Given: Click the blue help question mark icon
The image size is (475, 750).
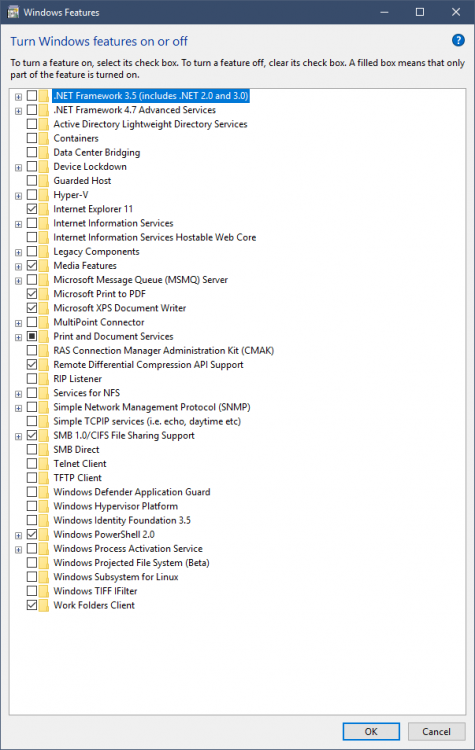Looking at the screenshot, I should [458, 41].
